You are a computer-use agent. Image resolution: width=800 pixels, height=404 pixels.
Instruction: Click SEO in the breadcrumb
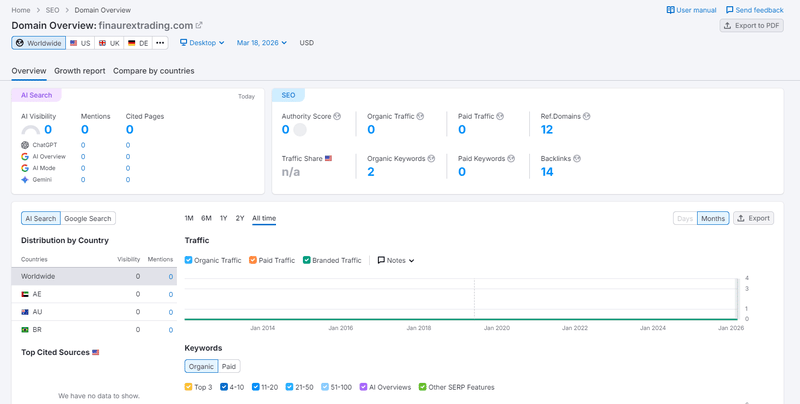[x=53, y=10]
